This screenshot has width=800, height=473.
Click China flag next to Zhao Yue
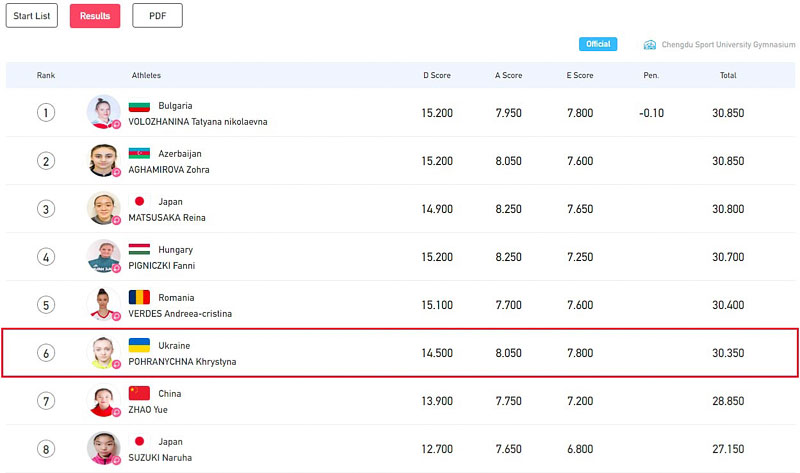coord(139,393)
